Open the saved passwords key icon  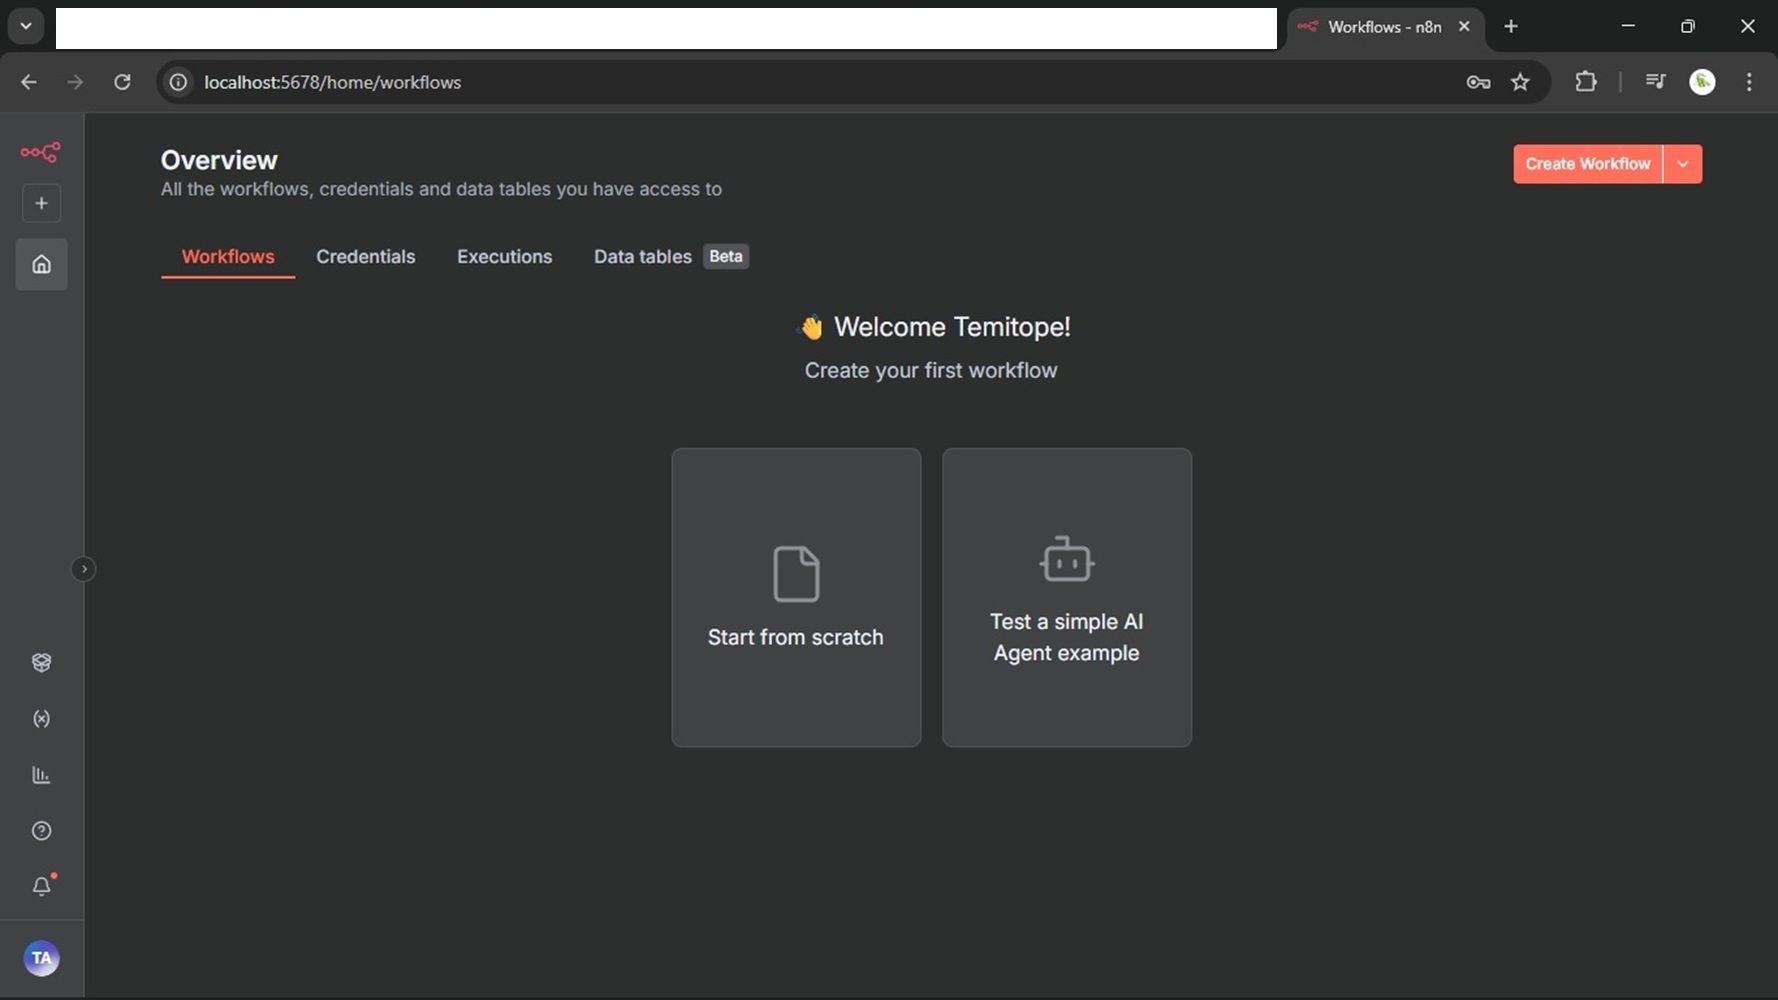(1478, 82)
